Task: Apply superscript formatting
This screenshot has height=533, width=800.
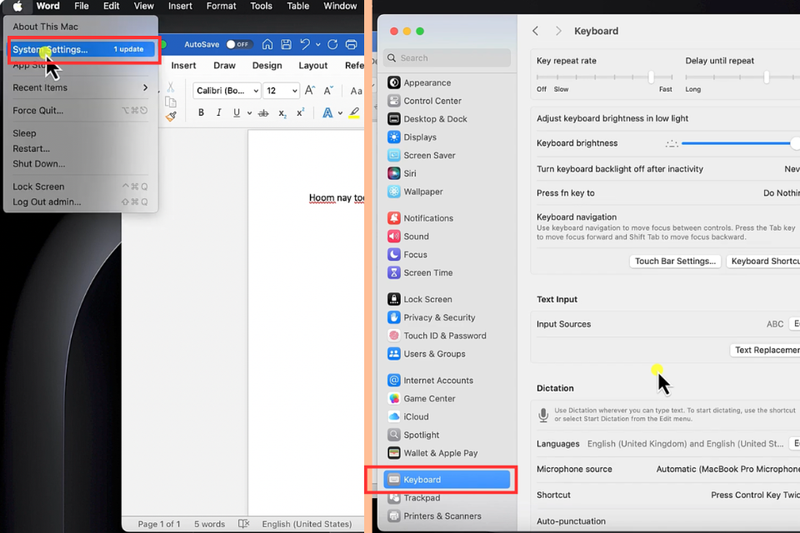Action: point(301,112)
